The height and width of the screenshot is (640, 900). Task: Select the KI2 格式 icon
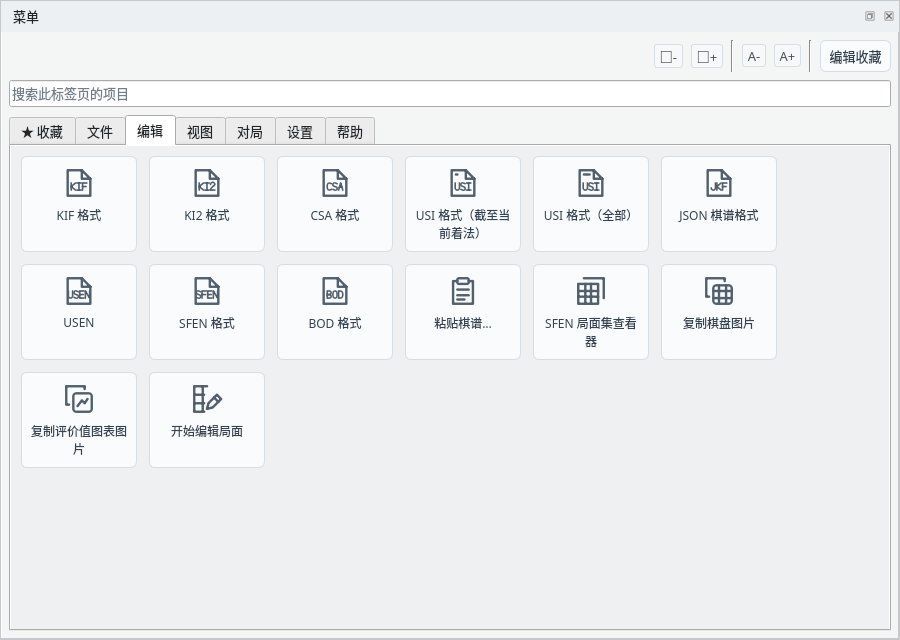click(207, 183)
